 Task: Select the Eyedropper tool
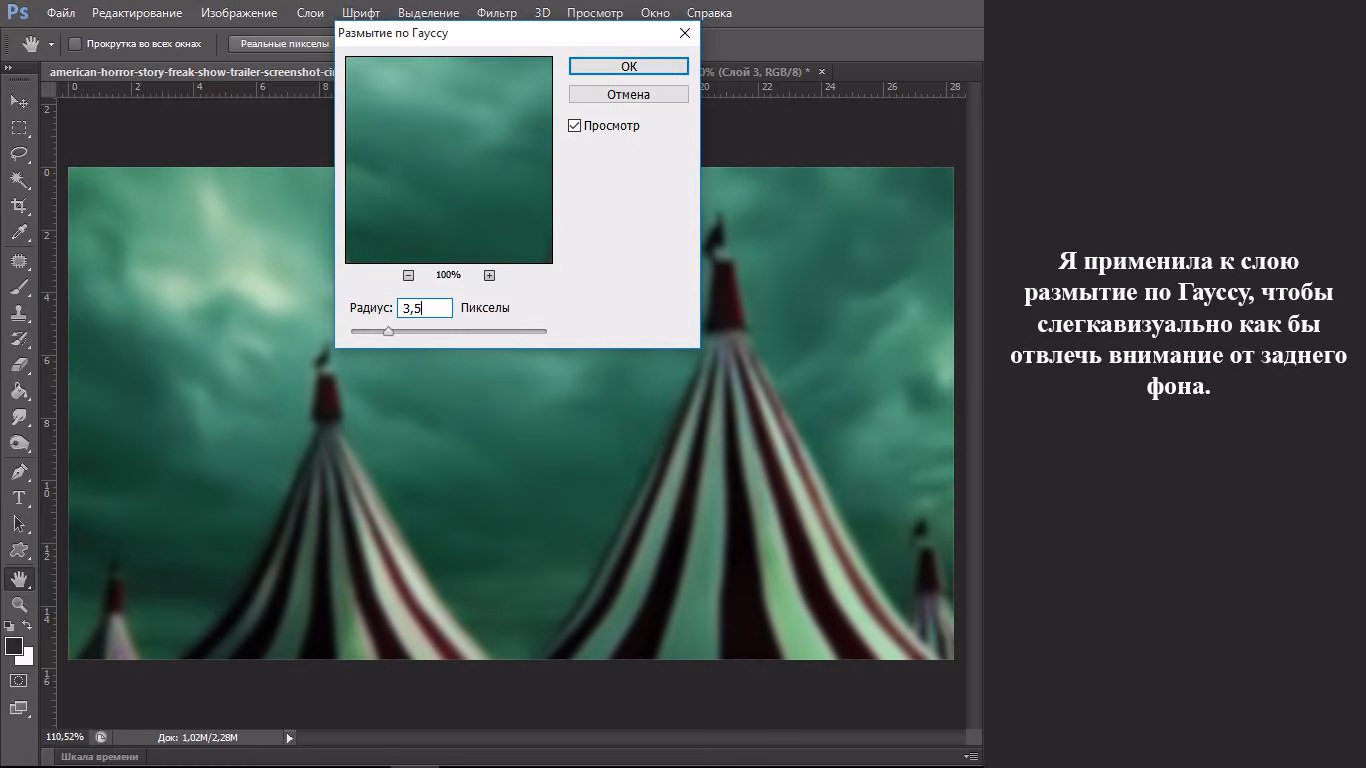point(19,233)
